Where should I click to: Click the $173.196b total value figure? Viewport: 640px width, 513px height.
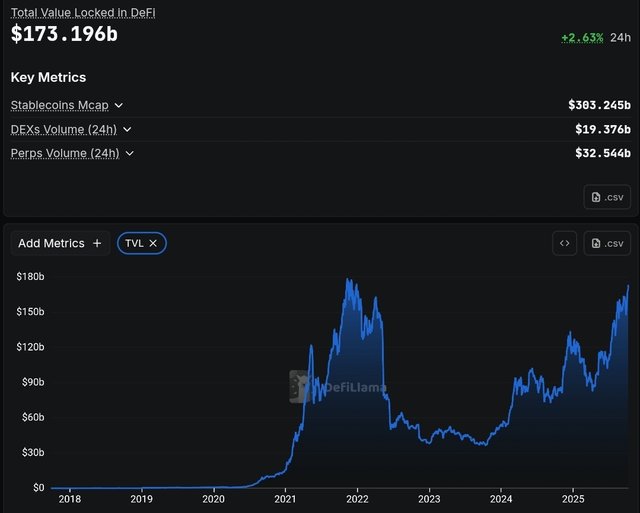tap(64, 34)
